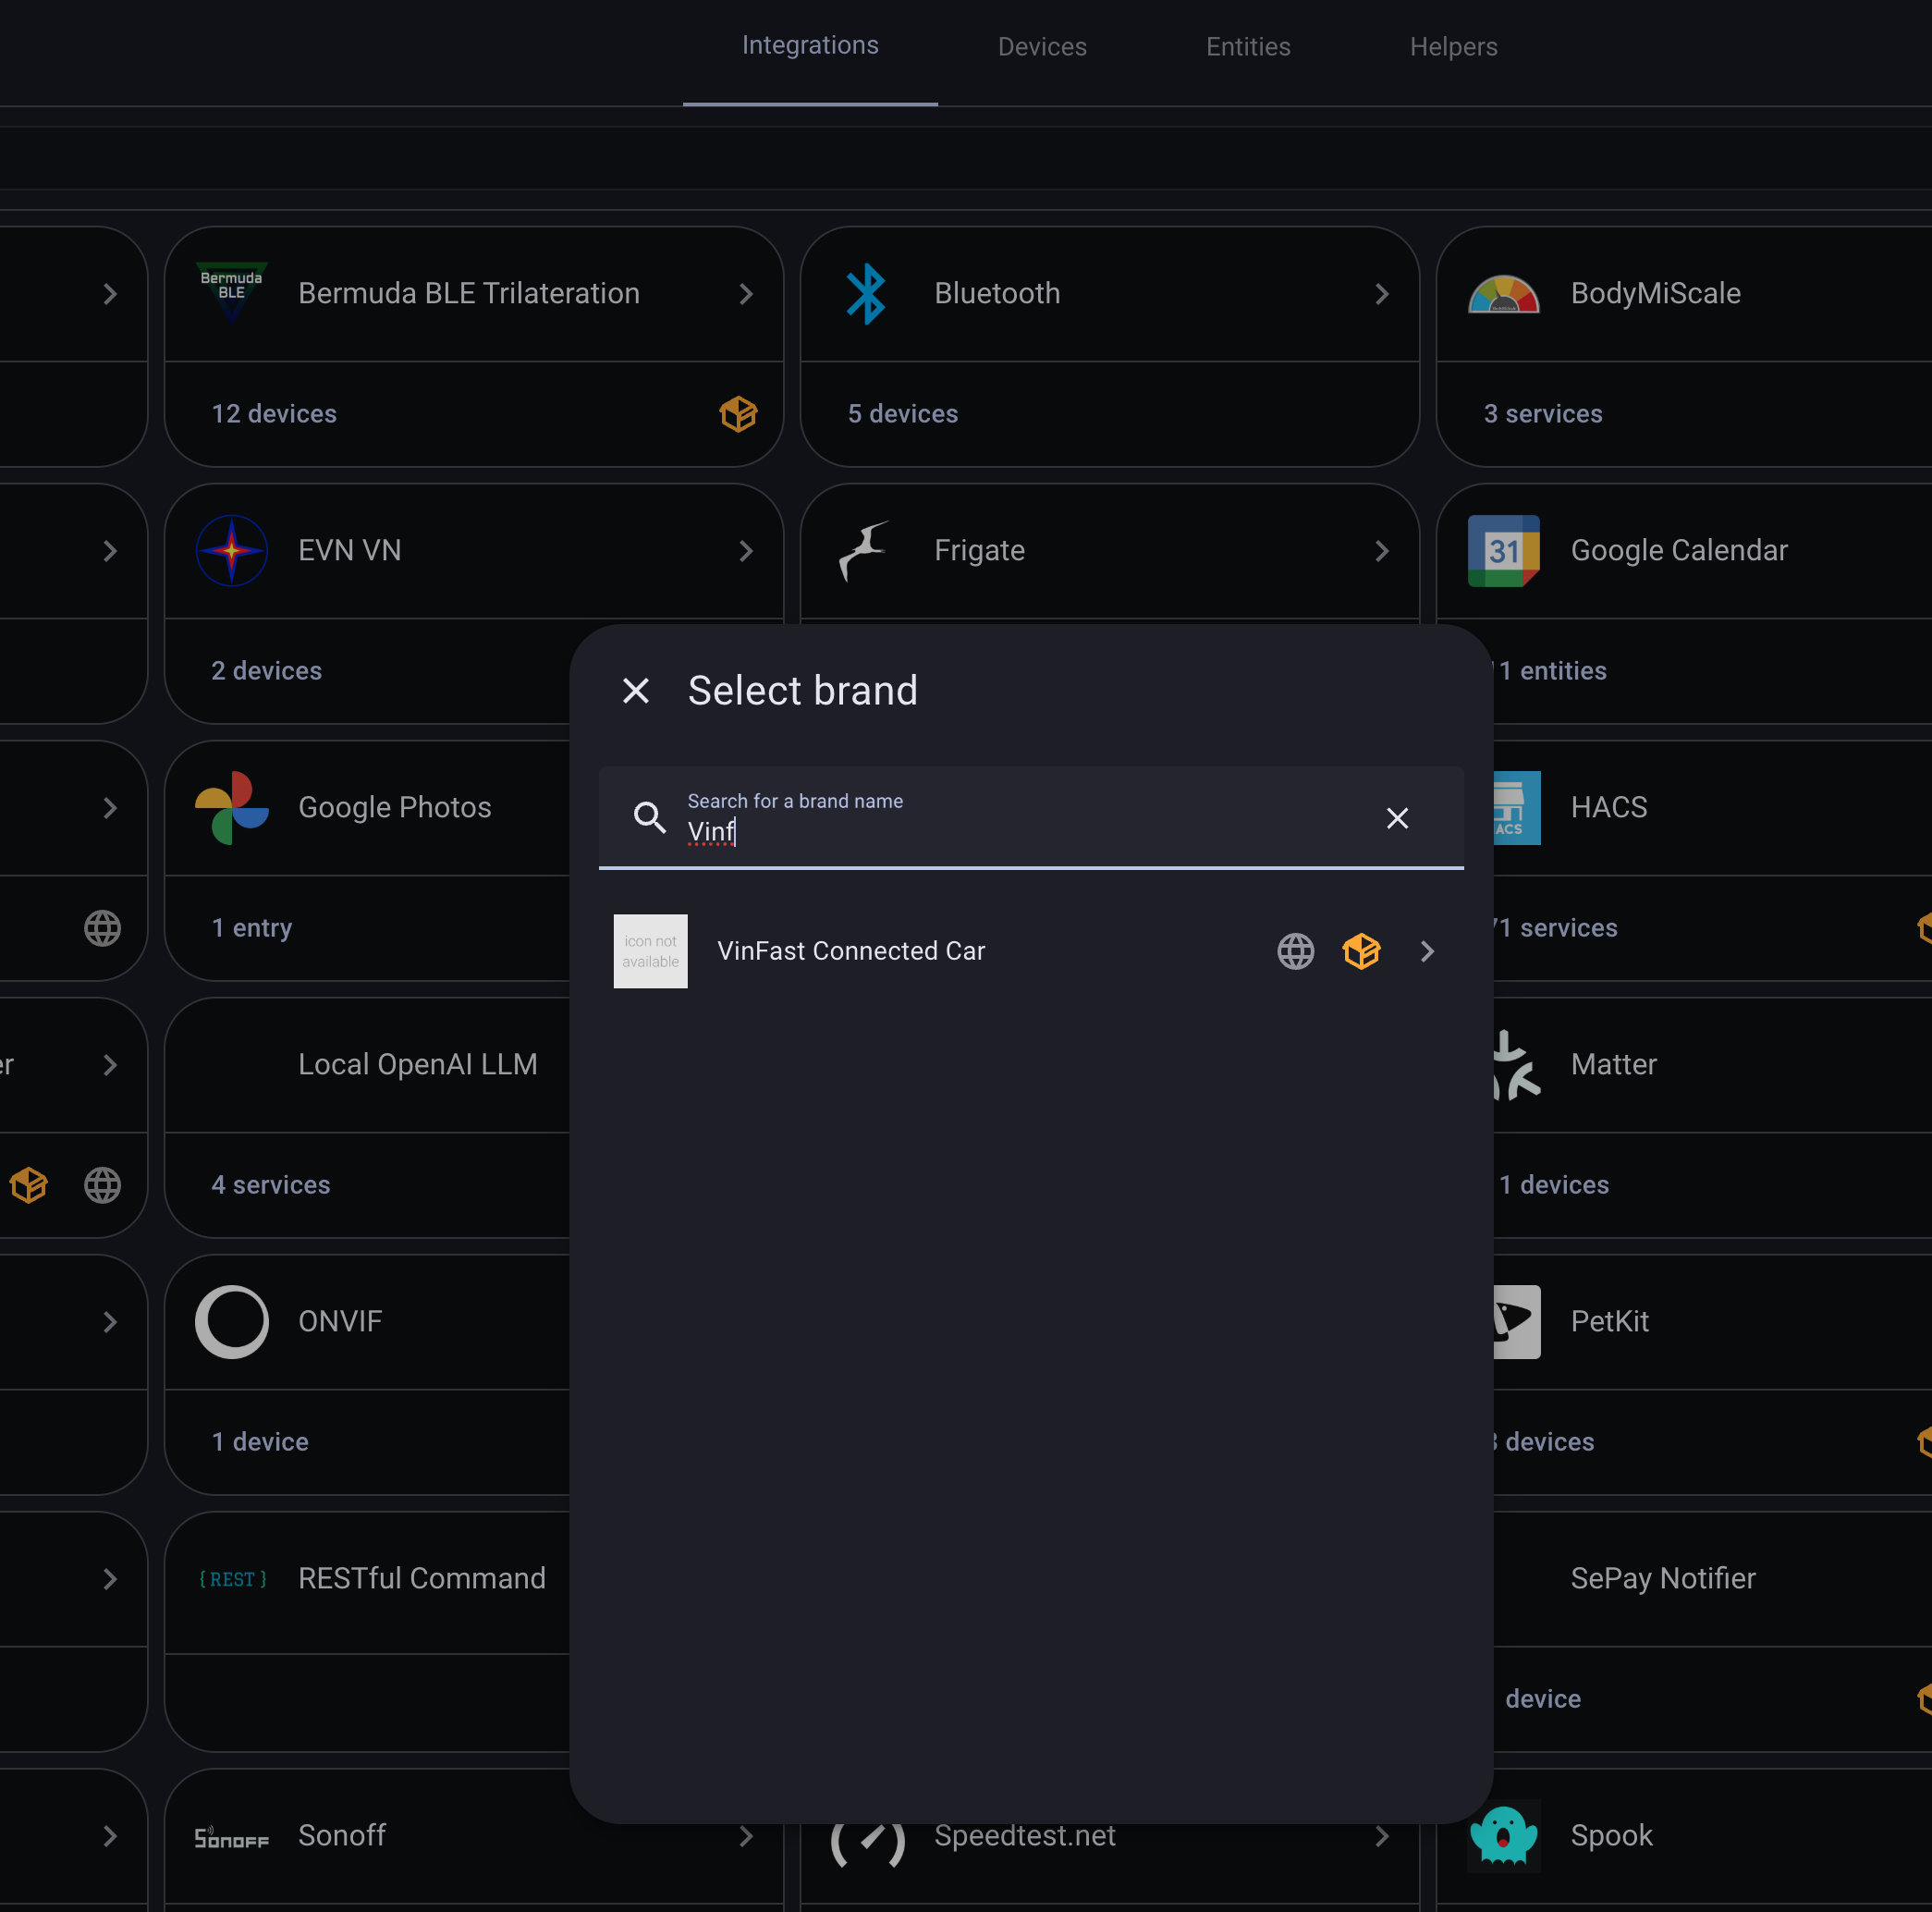Click the Bermuda BLE custom integration box icon
The width and height of the screenshot is (1932, 1912).
pos(738,413)
